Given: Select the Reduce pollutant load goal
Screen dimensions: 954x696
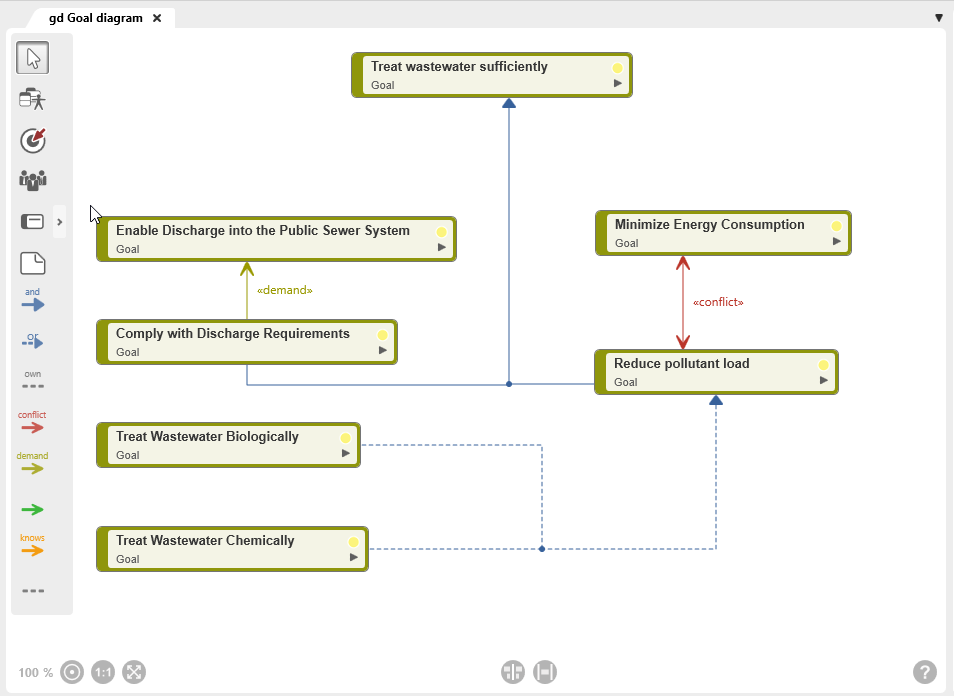Looking at the screenshot, I should pos(716,372).
